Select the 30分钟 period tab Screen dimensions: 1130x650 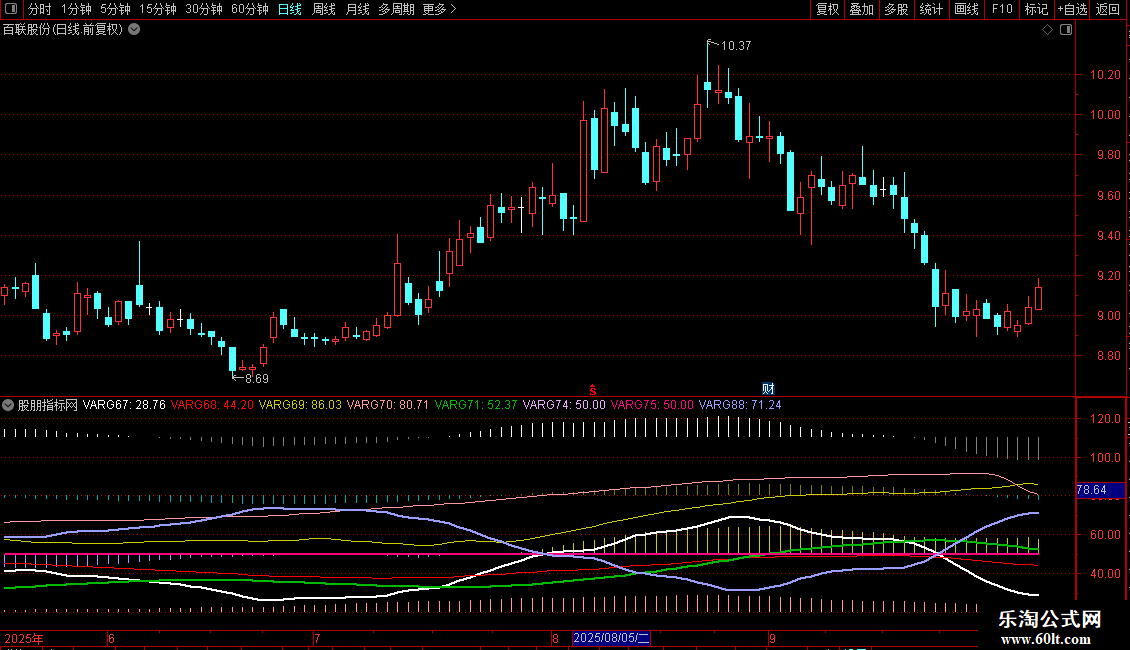point(203,9)
